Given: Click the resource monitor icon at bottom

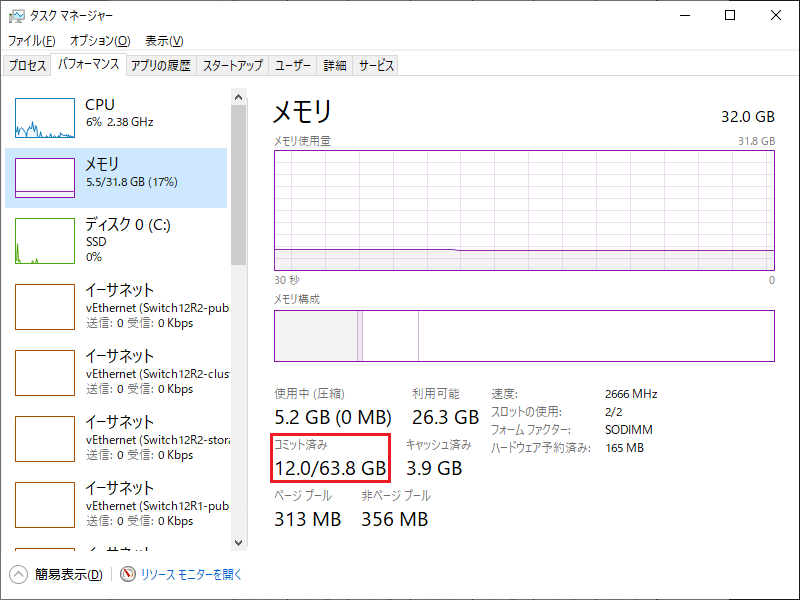Looking at the screenshot, I should coord(127,575).
